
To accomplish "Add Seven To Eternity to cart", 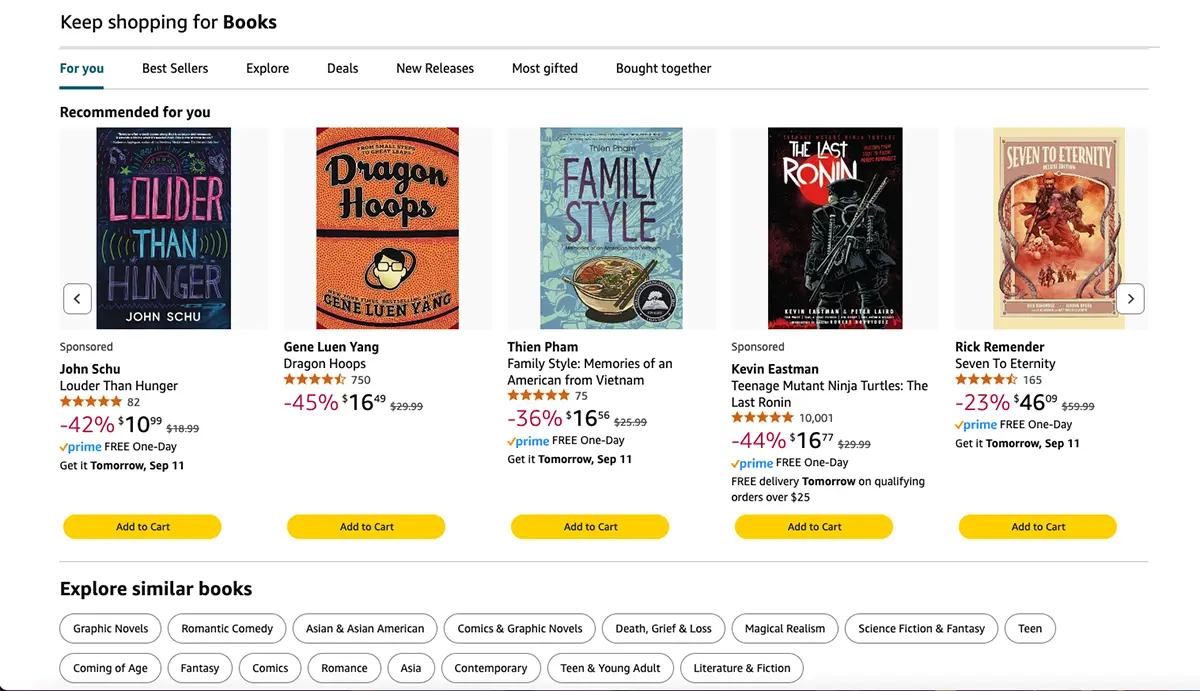I will pyautogui.click(x=1038, y=526).
